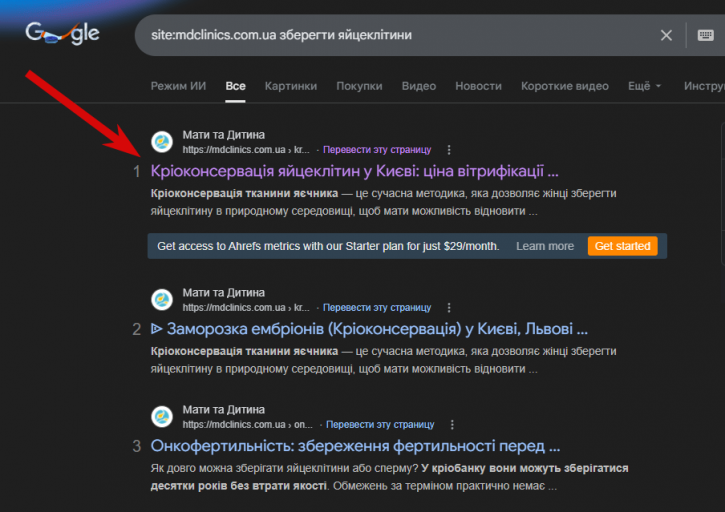This screenshot has width=725, height=512.
Task: Click Learn more in Ahrefs banner
Action: point(545,246)
